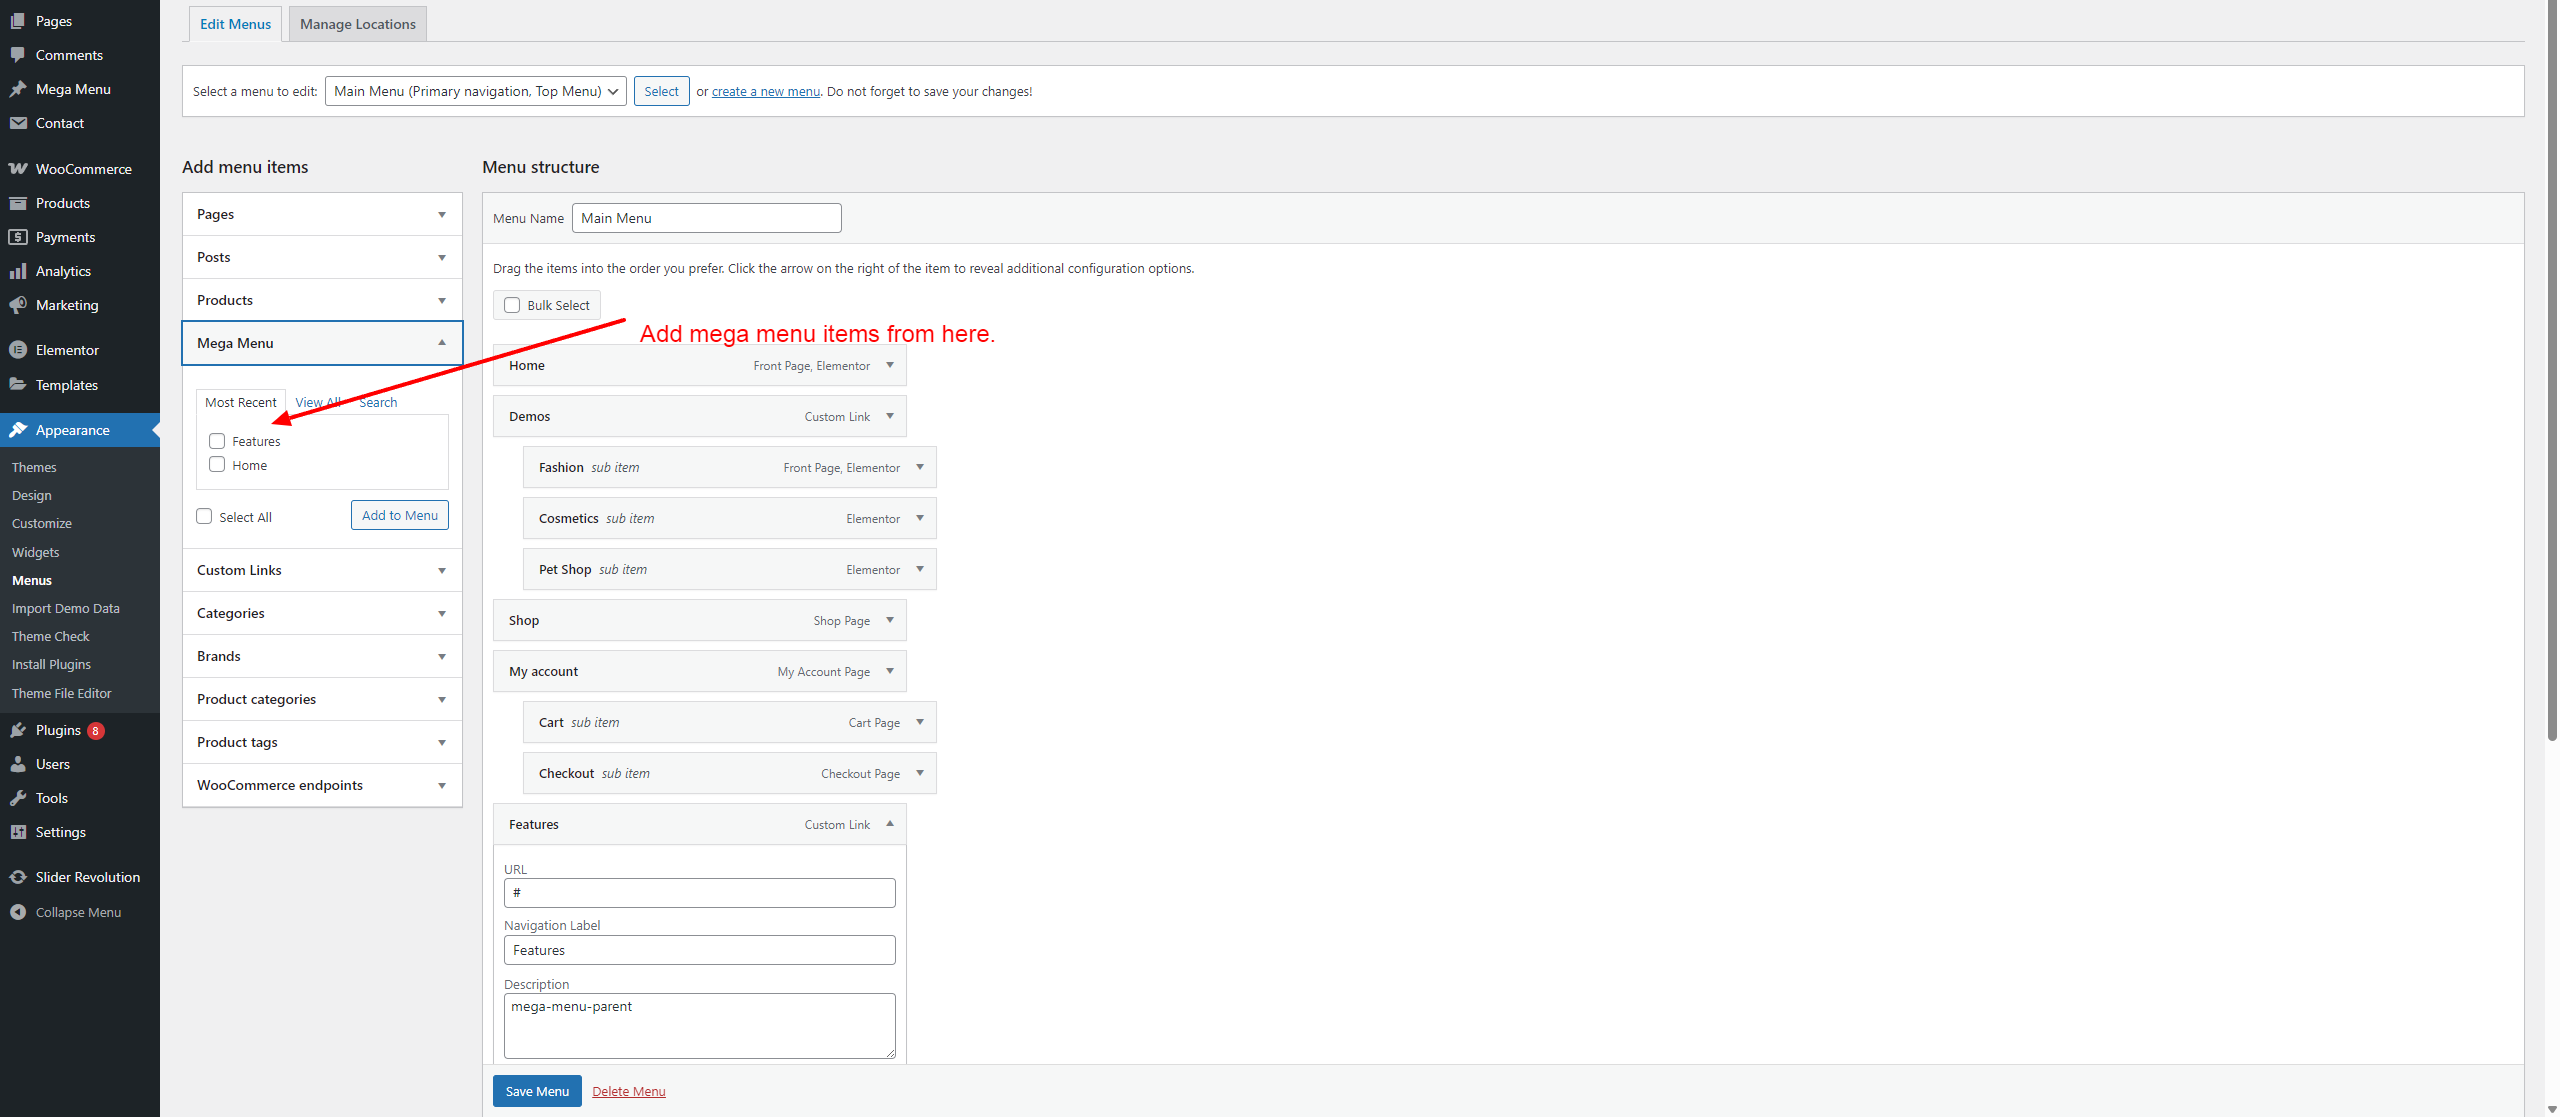Click the Analytics bar chart icon
Screen dimensions: 2560x1117
(x=18, y=271)
